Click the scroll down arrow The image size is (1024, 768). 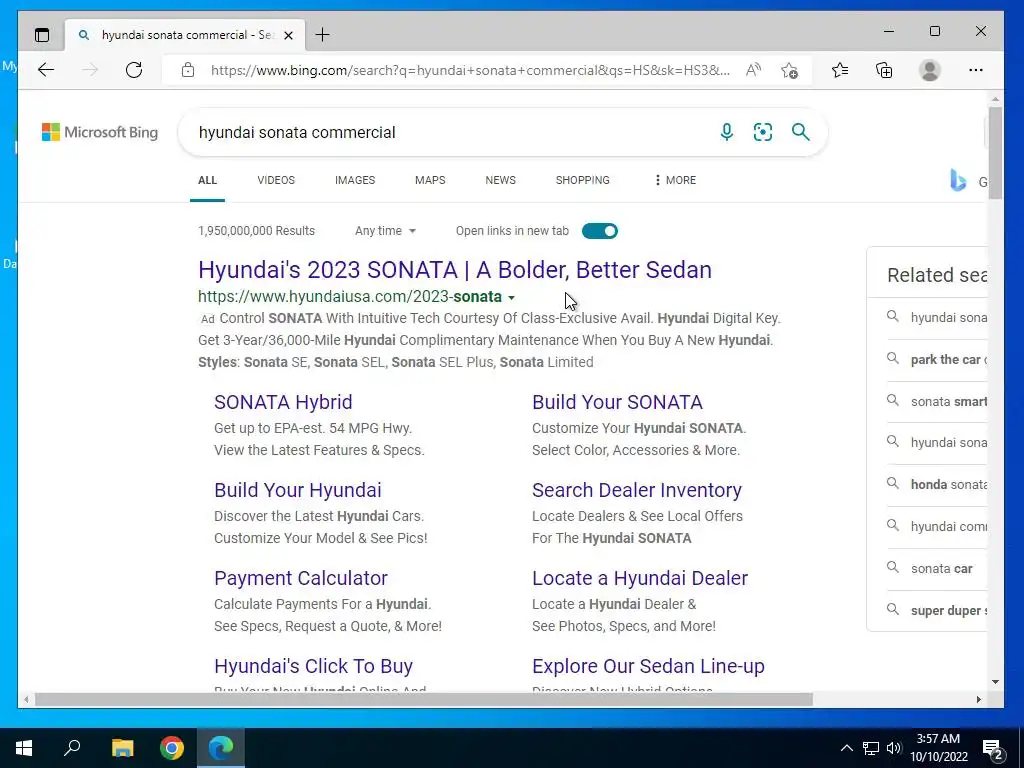tap(995, 682)
